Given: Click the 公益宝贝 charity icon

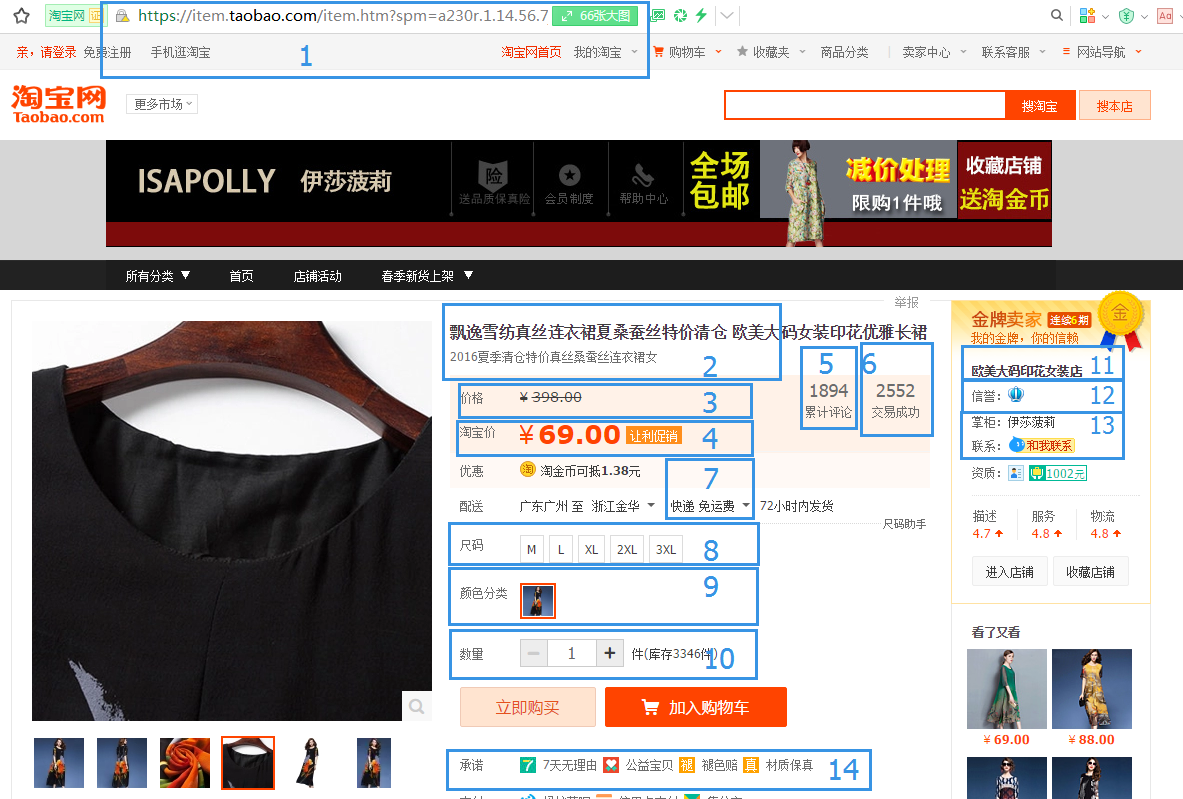Looking at the screenshot, I should [x=611, y=765].
